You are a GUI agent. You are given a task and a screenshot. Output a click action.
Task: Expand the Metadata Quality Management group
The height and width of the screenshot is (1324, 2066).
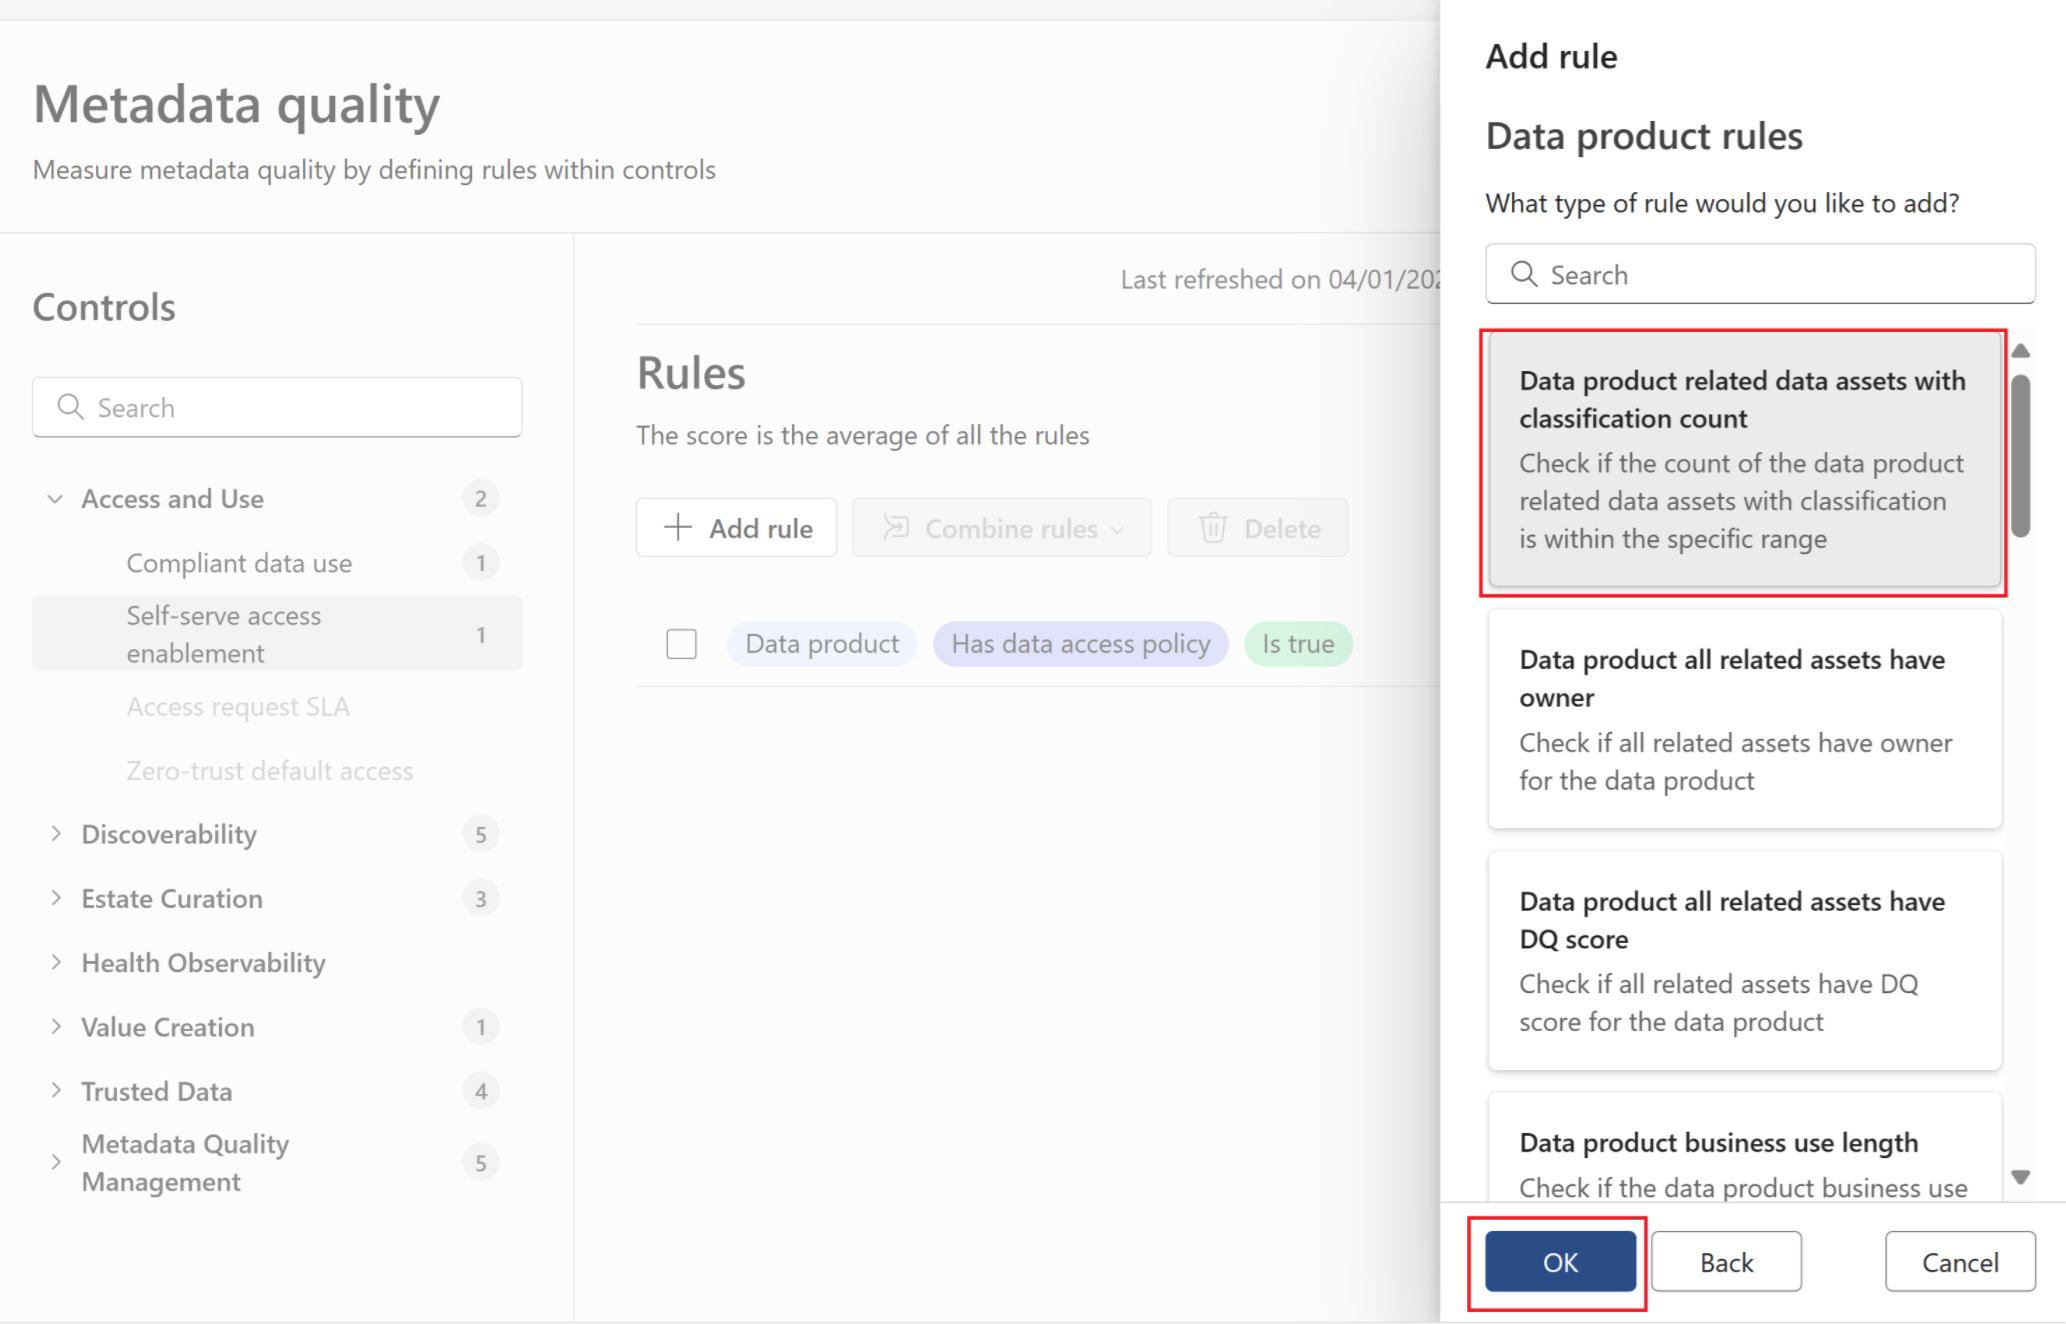53,1160
